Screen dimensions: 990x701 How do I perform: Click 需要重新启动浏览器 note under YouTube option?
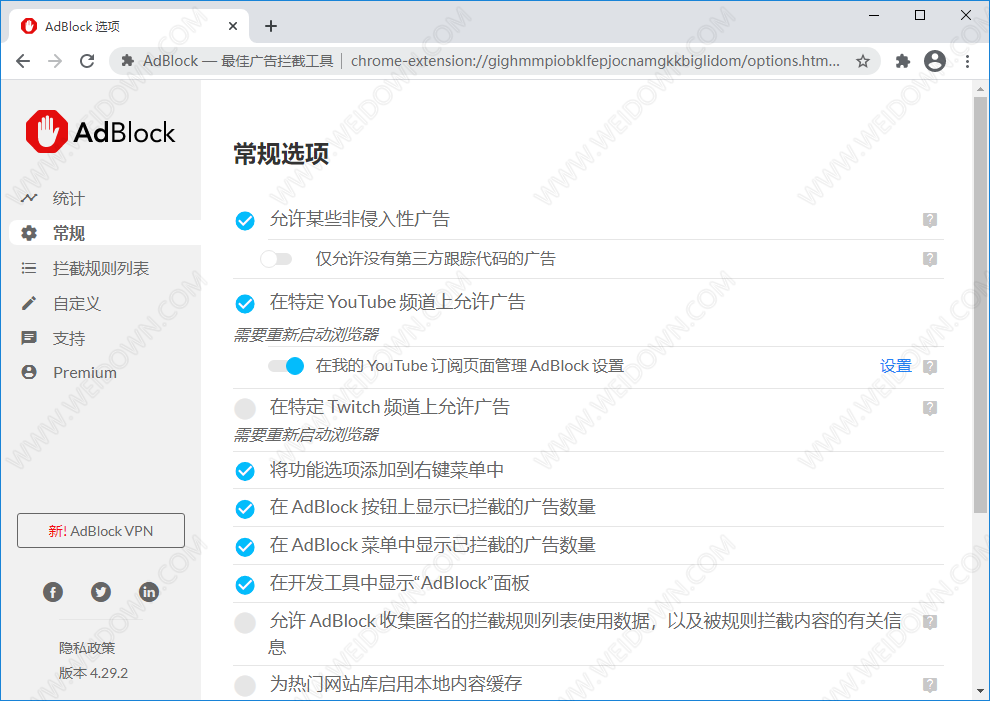306,334
